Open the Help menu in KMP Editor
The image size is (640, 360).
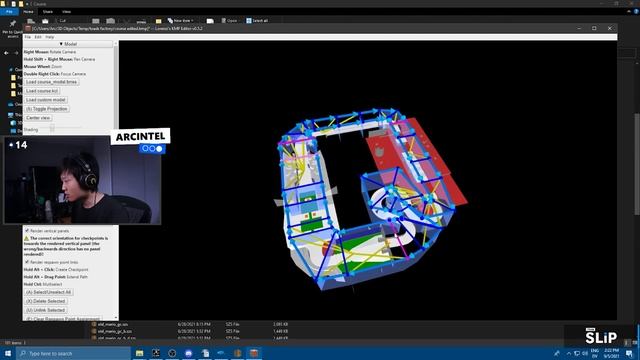tap(50, 37)
